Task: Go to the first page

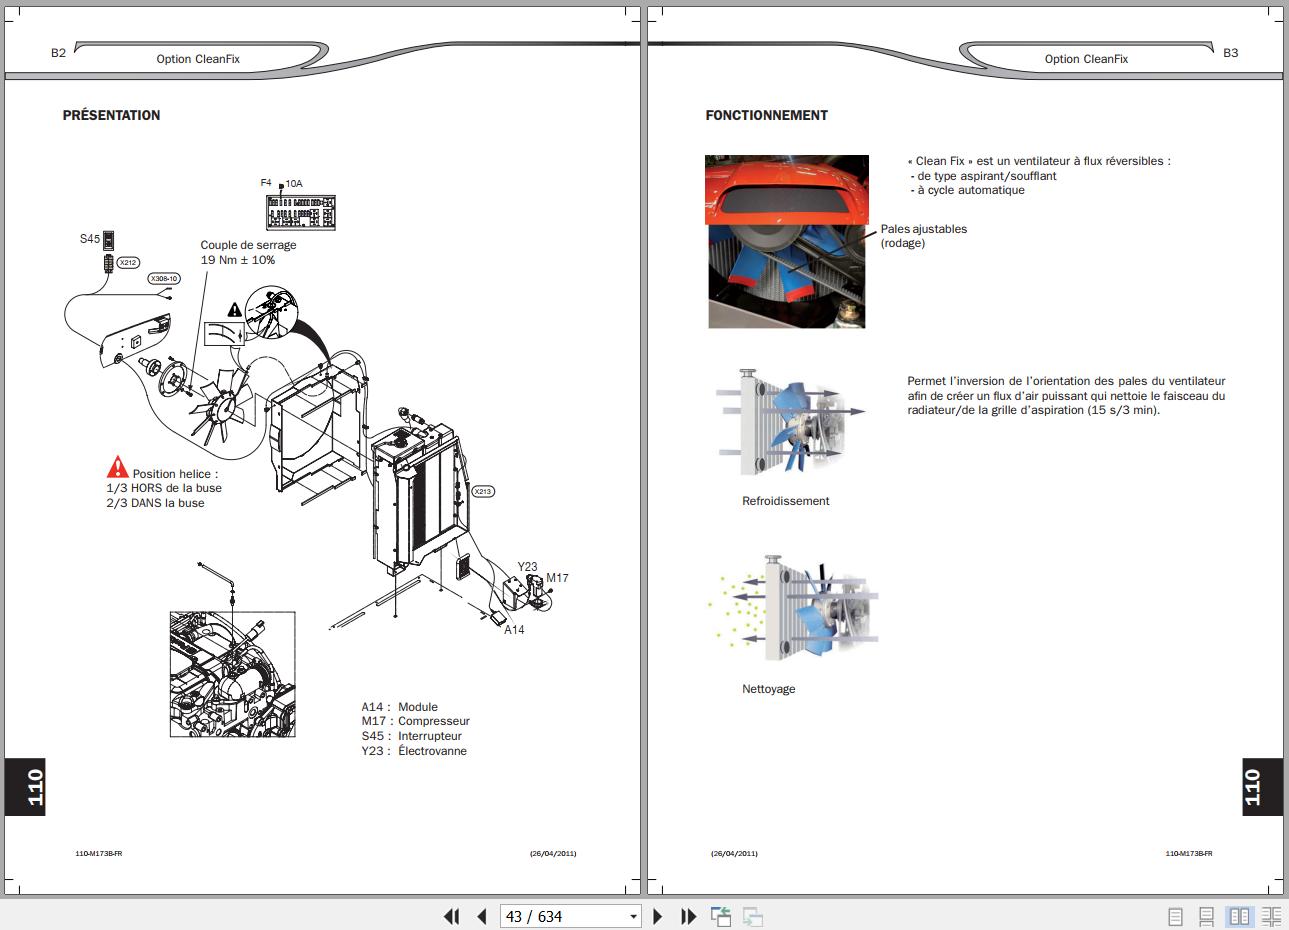Action: pos(451,916)
